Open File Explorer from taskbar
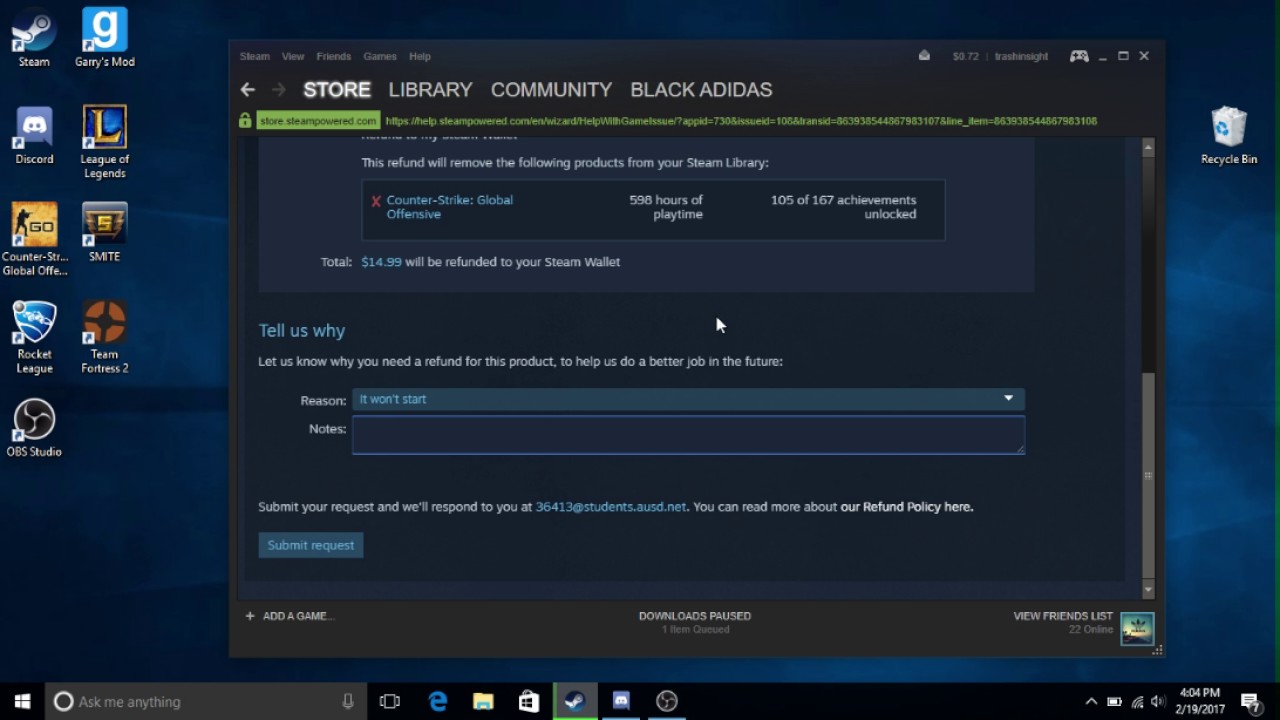The width and height of the screenshot is (1280, 720). 483,701
